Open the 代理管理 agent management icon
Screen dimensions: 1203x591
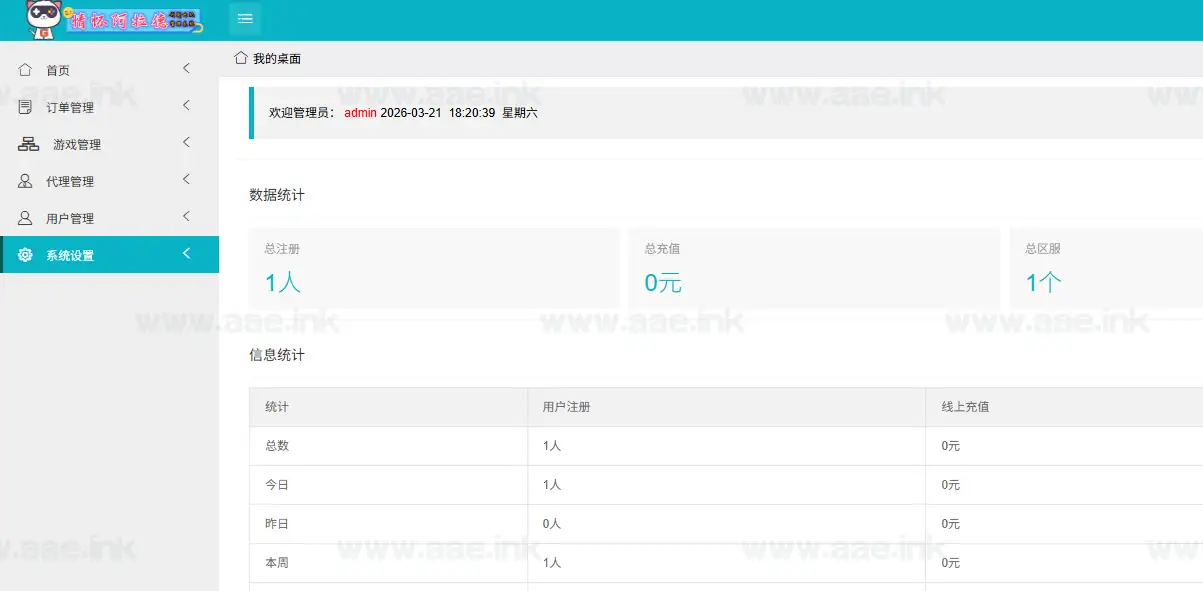pyautogui.click(x=24, y=180)
